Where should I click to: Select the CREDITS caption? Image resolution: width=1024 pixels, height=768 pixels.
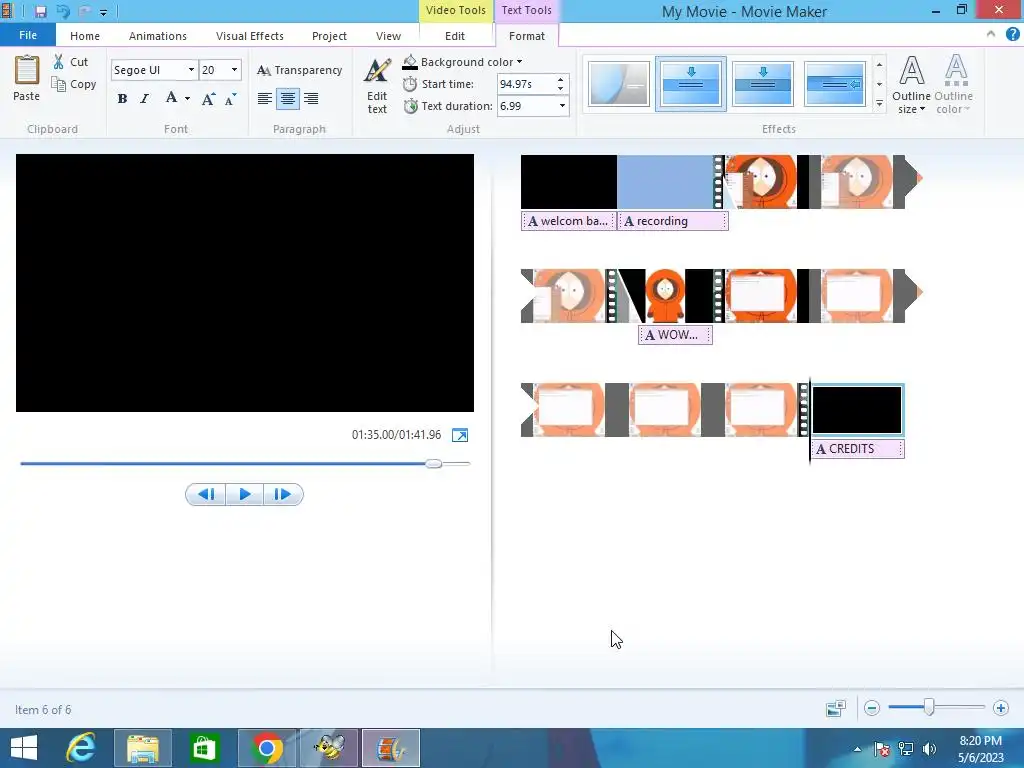[857, 449]
